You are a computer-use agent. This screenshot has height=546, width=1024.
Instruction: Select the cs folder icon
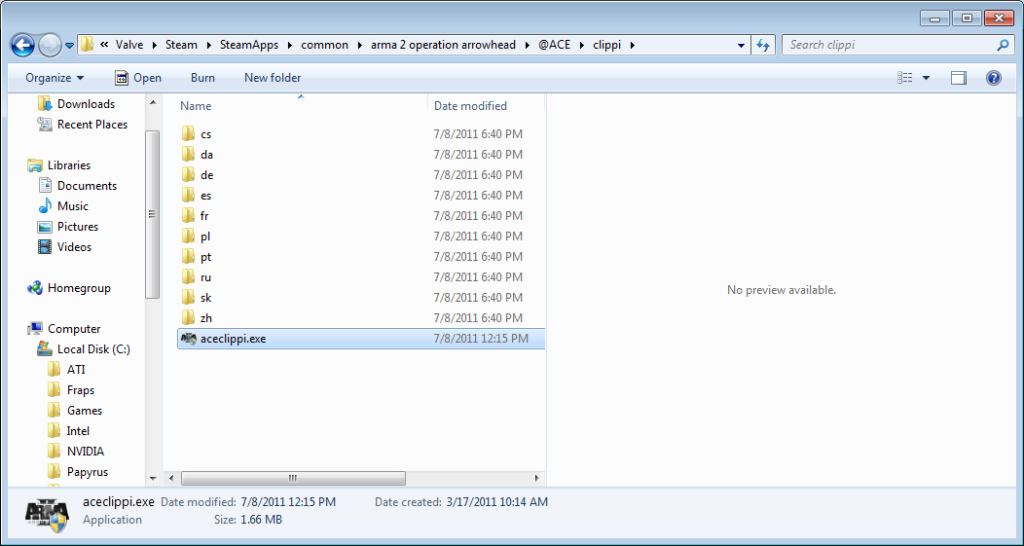coord(188,134)
